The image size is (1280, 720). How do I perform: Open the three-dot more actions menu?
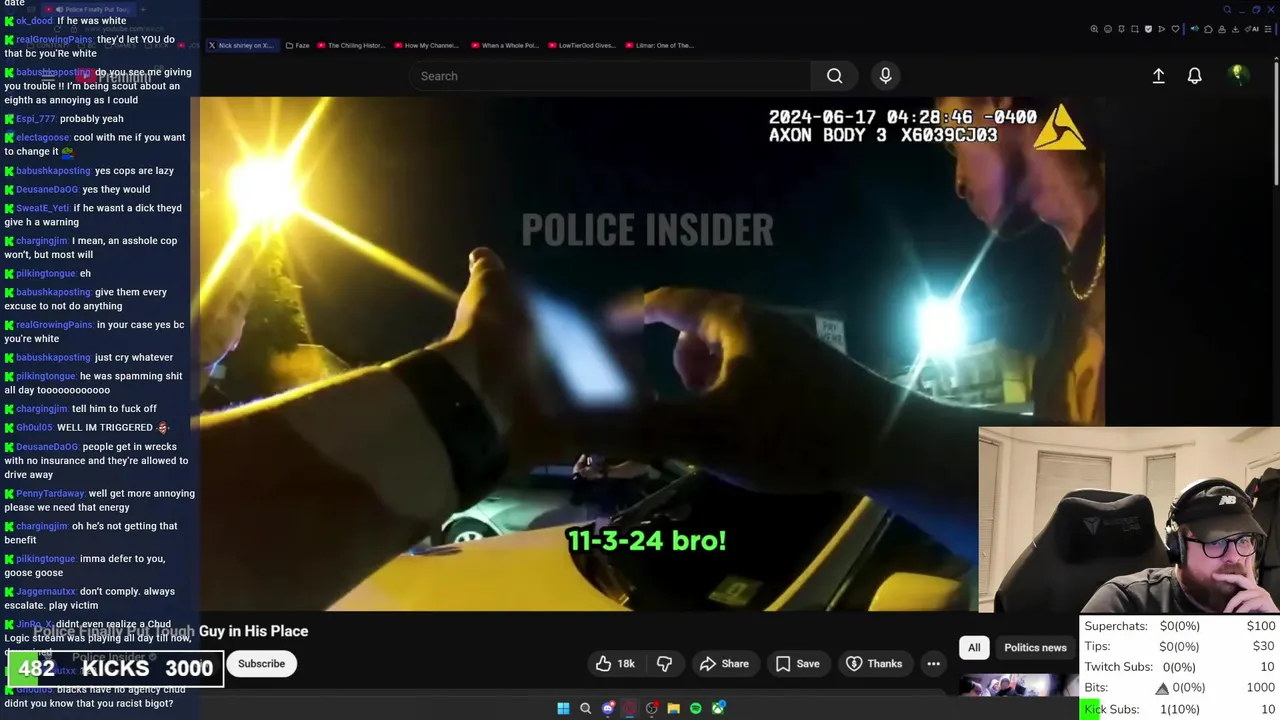click(933, 663)
